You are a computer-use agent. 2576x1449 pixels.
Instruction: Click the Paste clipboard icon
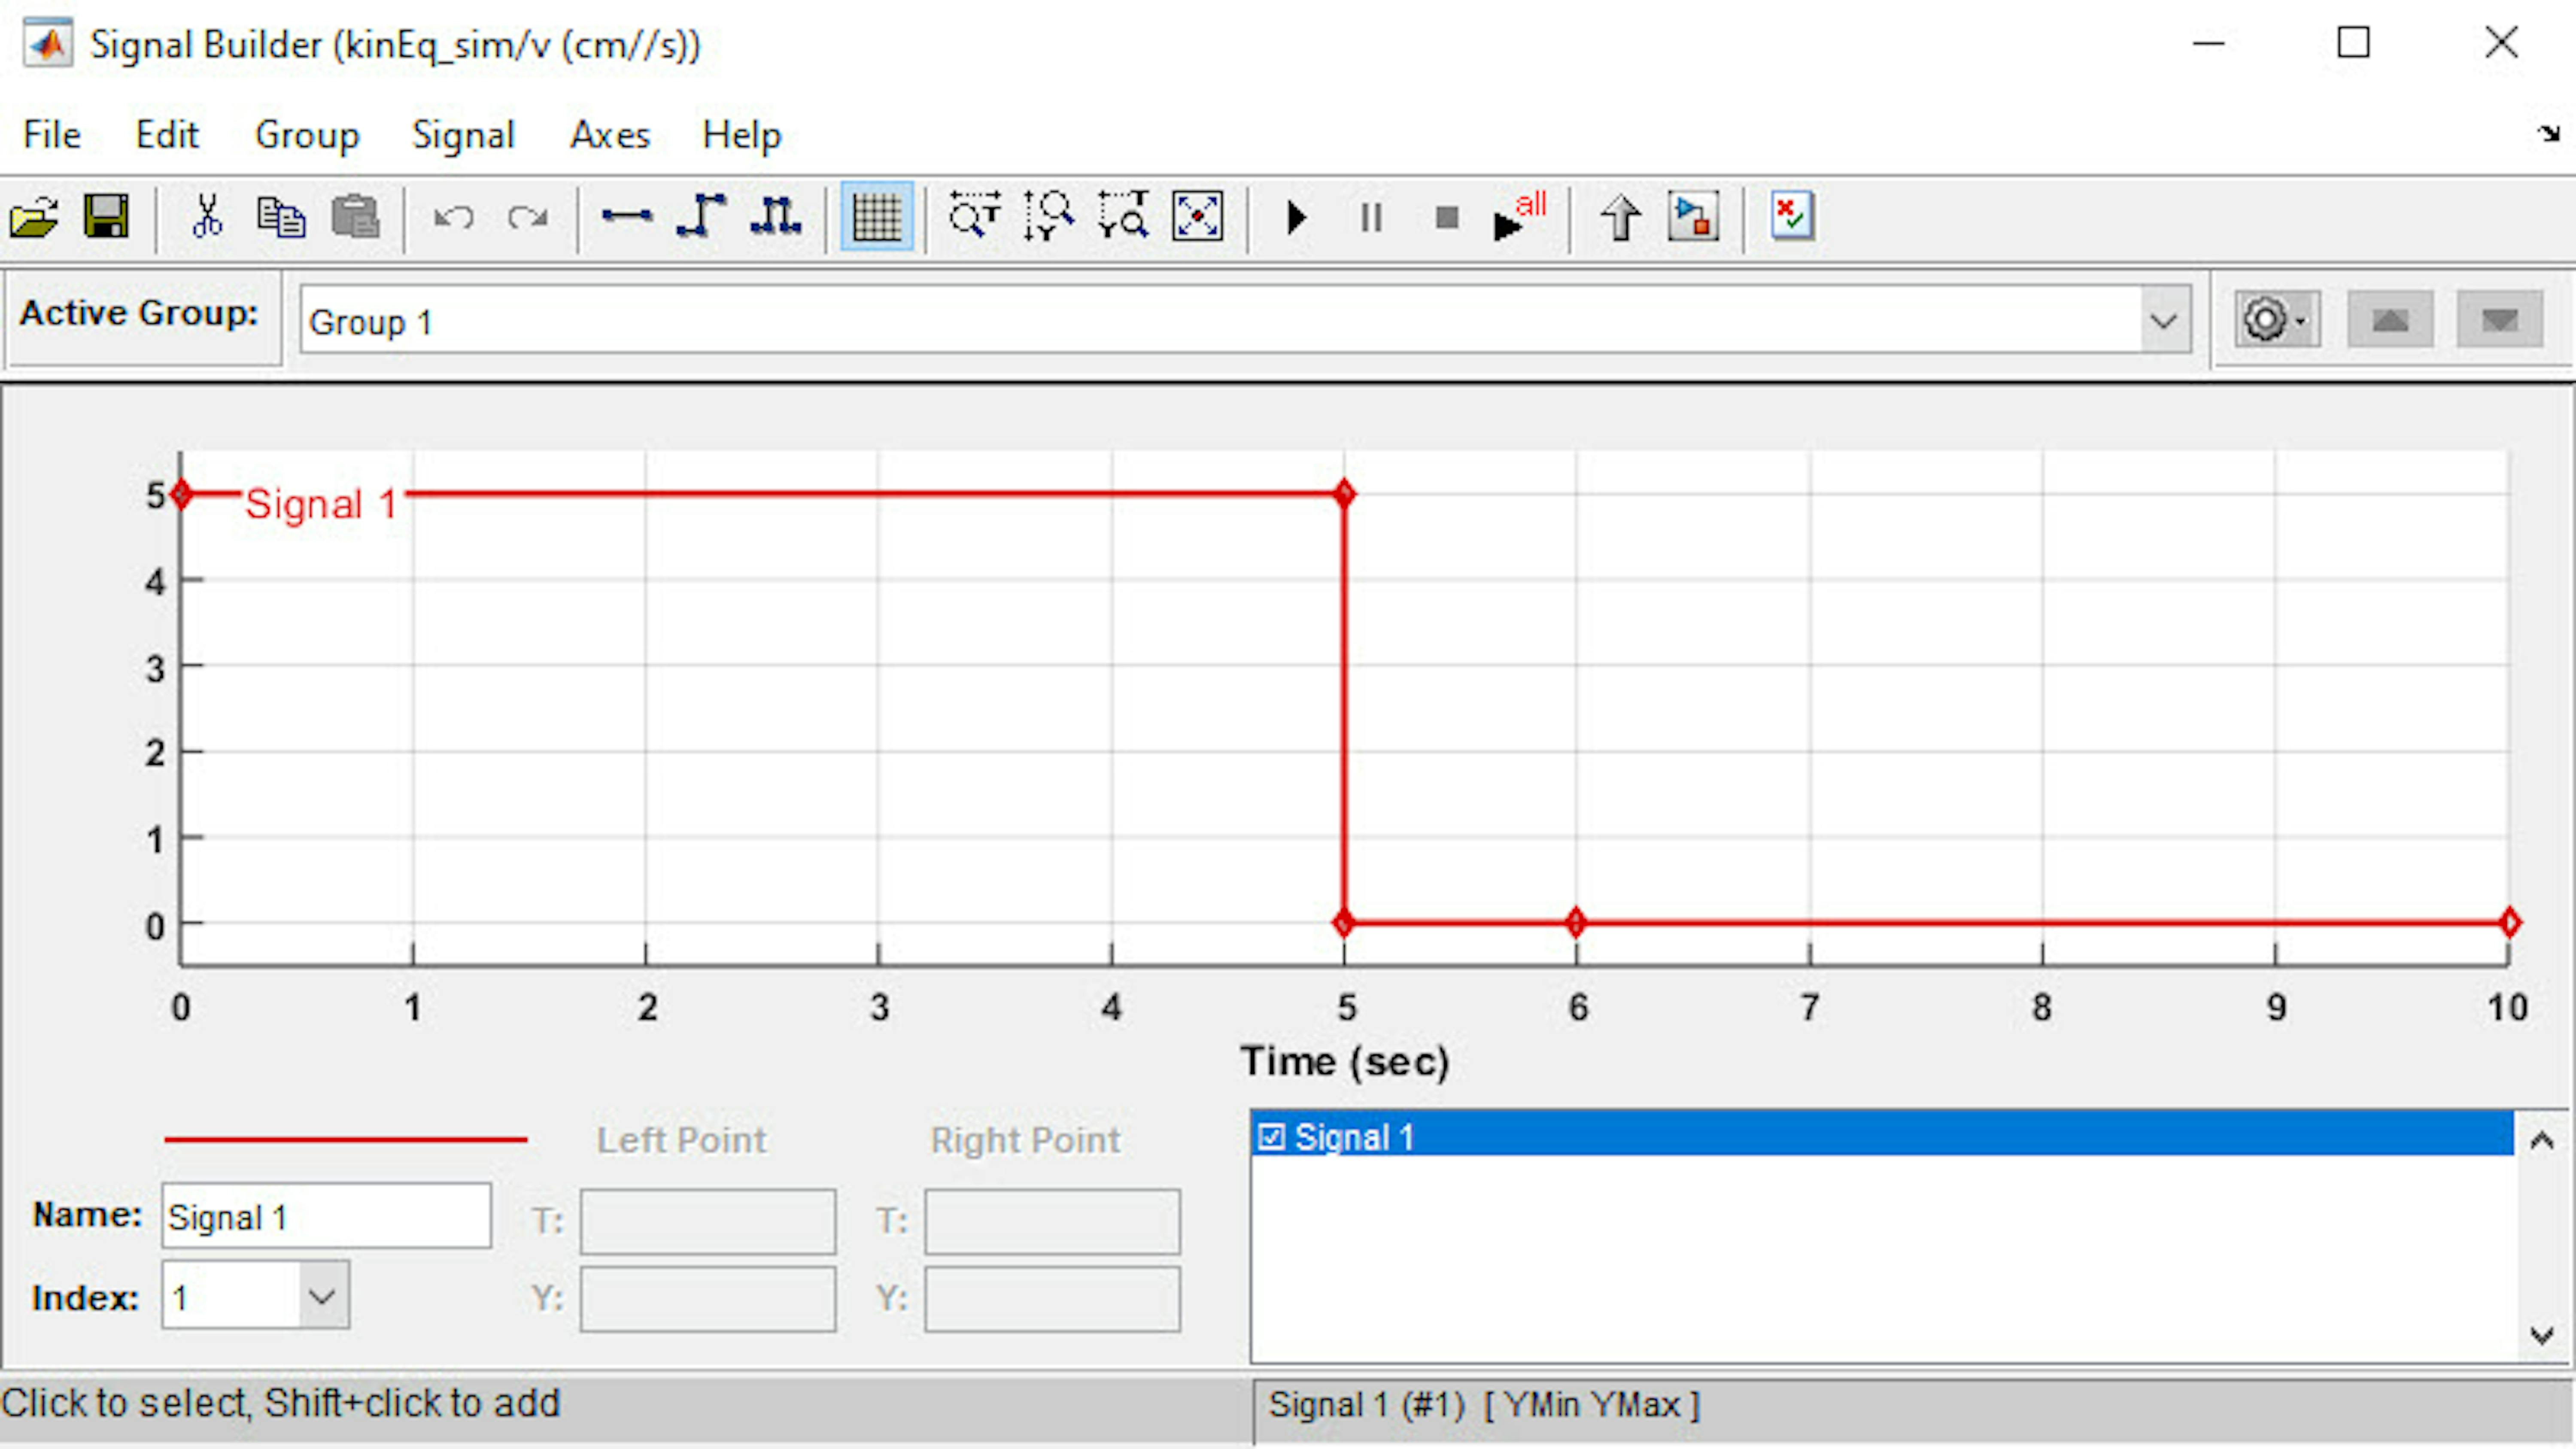(x=355, y=217)
